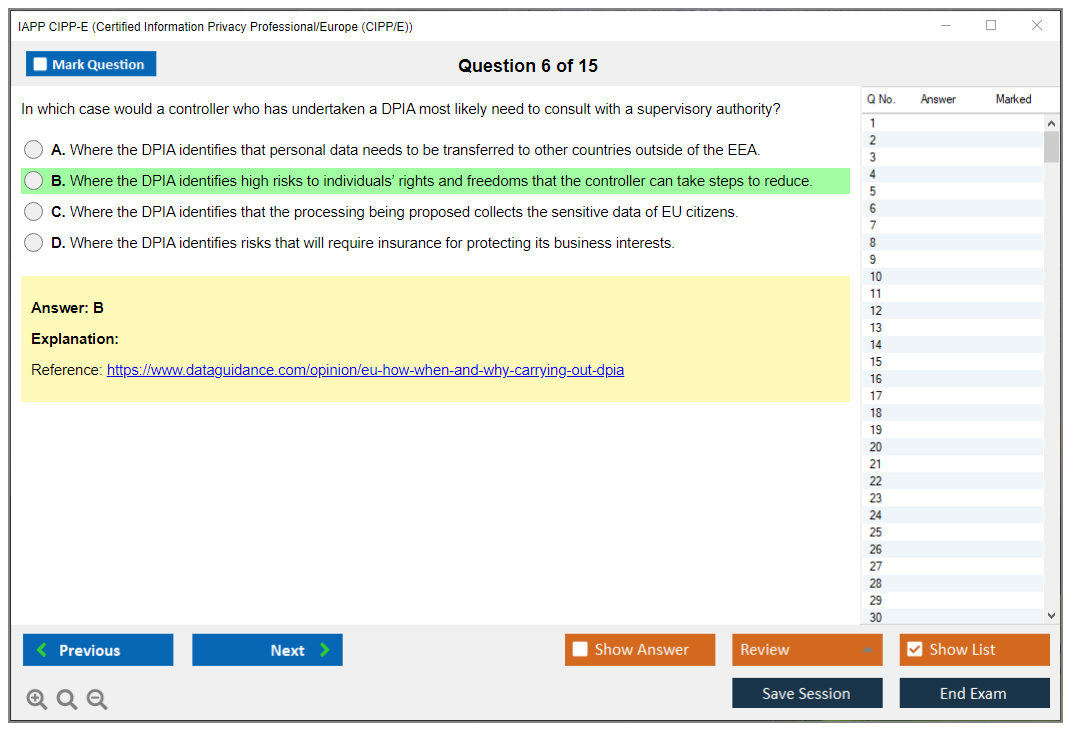Select answer option A radio button

(34, 150)
